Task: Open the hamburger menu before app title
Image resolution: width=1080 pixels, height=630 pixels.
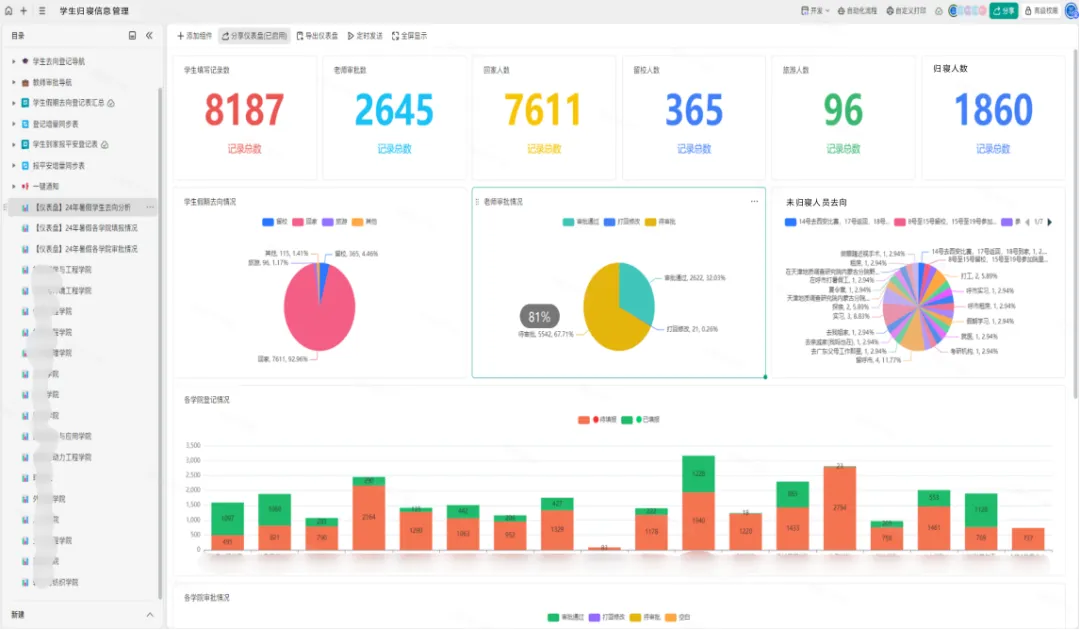Action: (42, 11)
